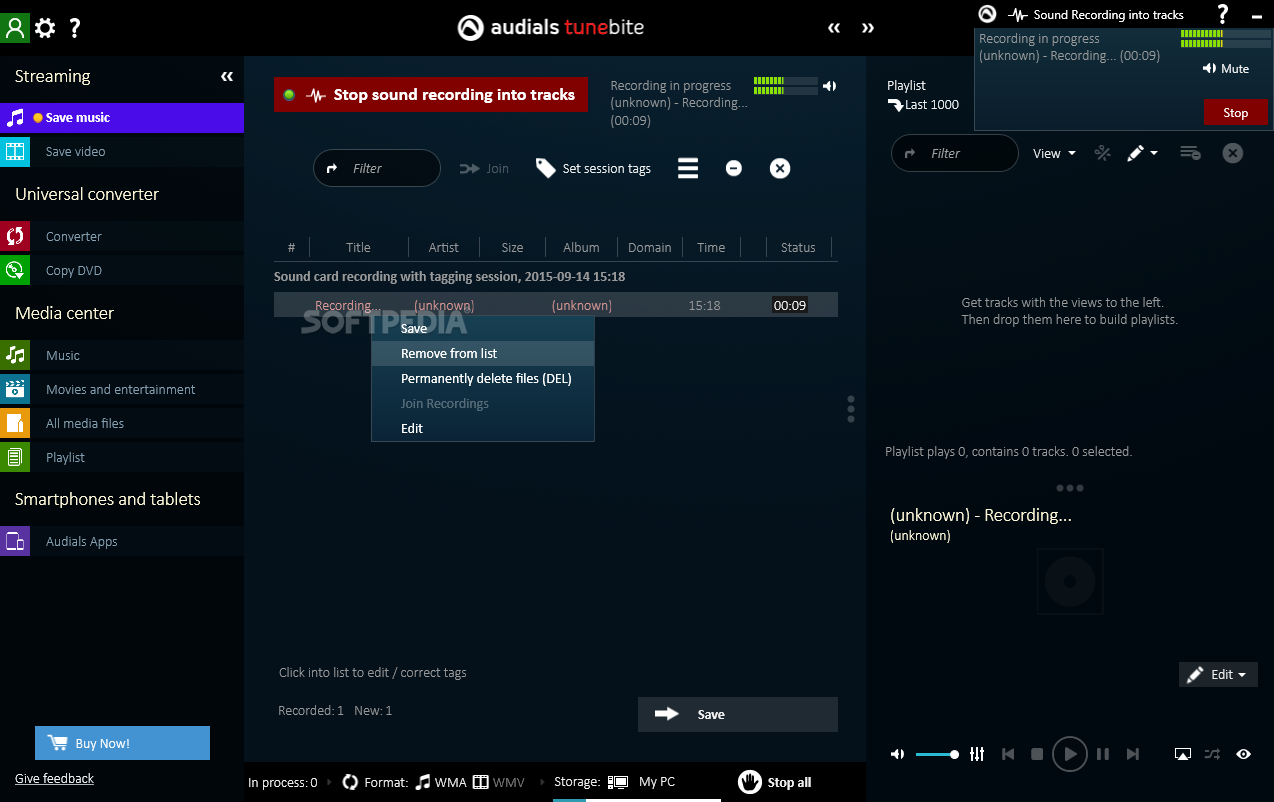Open the View dropdown

1054,153
